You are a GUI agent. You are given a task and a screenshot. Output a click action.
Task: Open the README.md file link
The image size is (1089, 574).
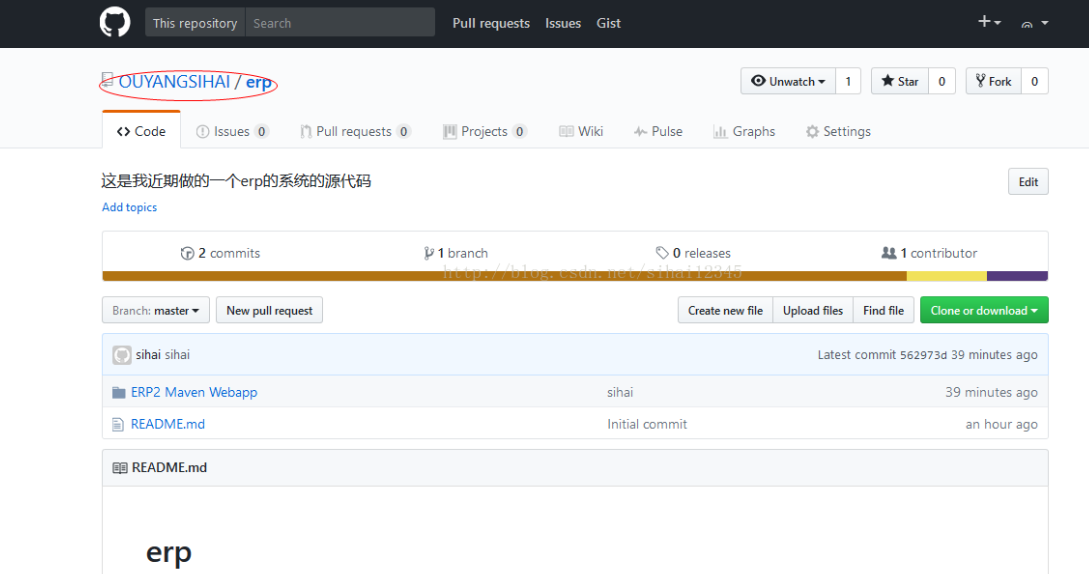click(x=167, y=424)
